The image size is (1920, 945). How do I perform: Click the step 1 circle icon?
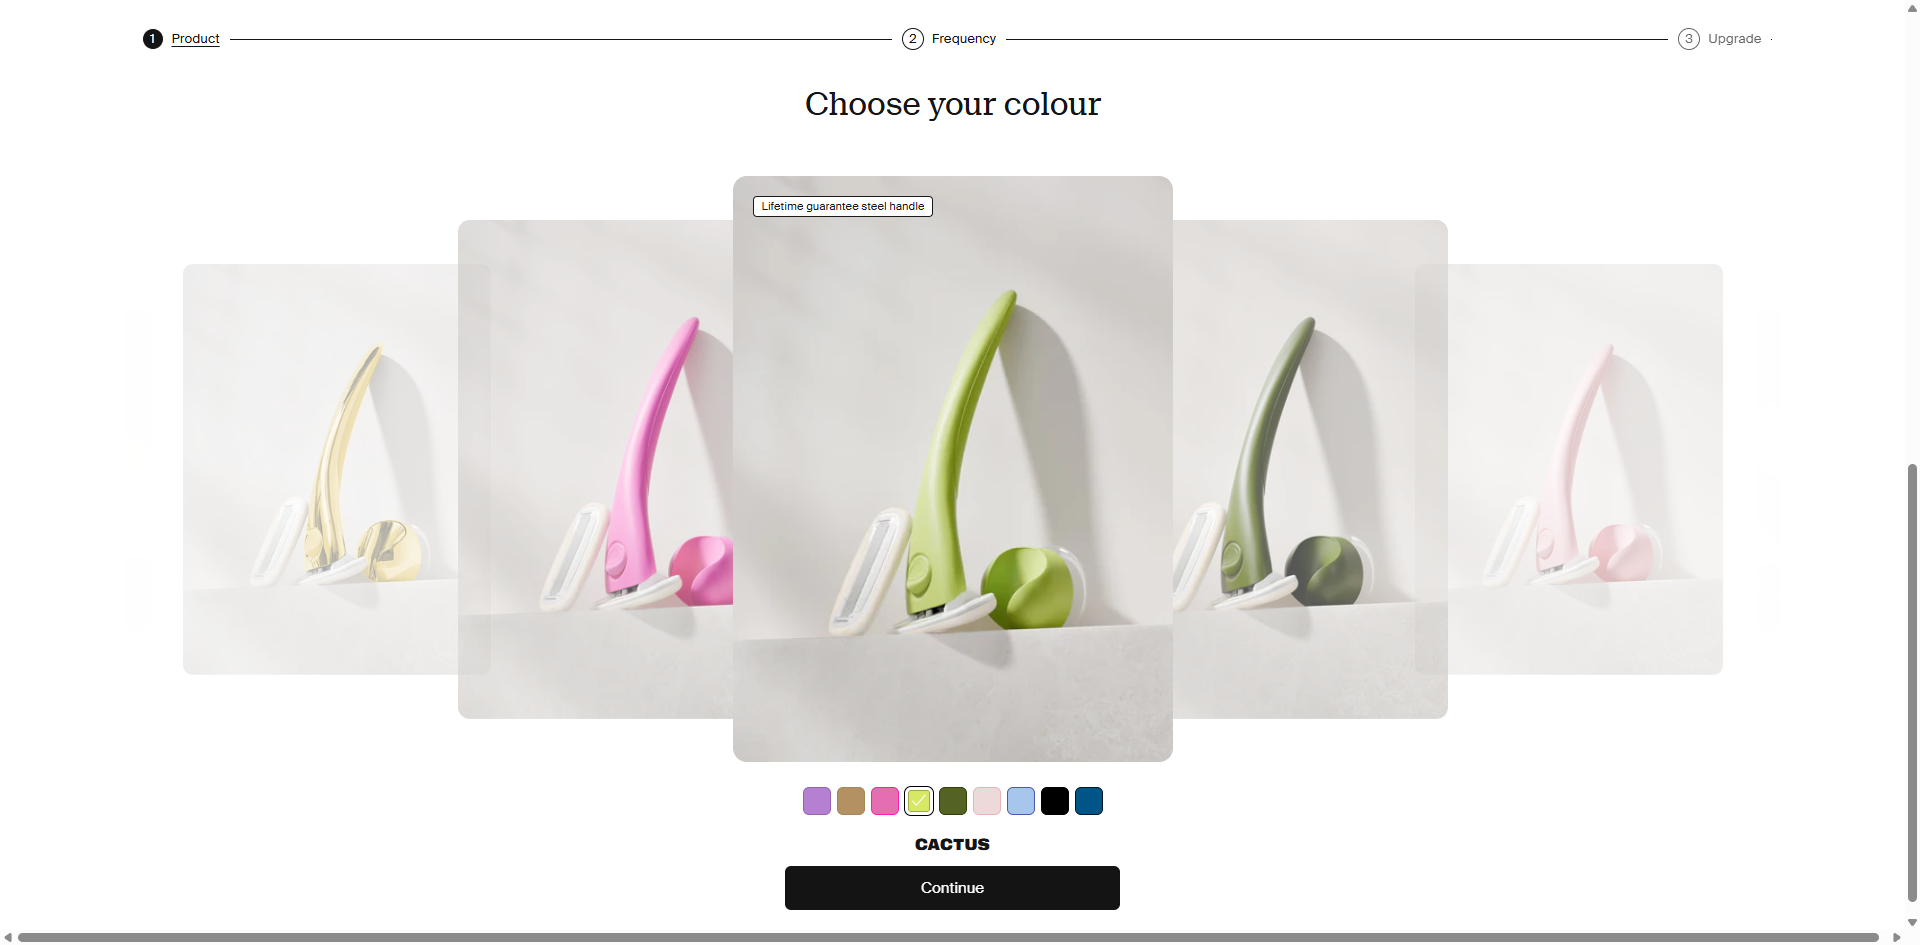152,39
